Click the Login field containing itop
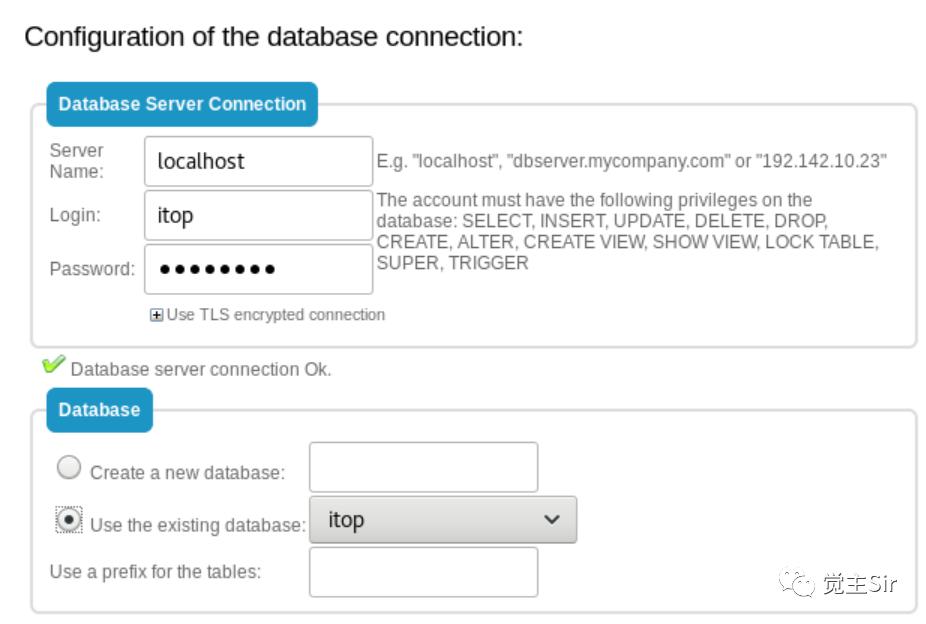Screen dimensions: 926x624 click(258, 214)
